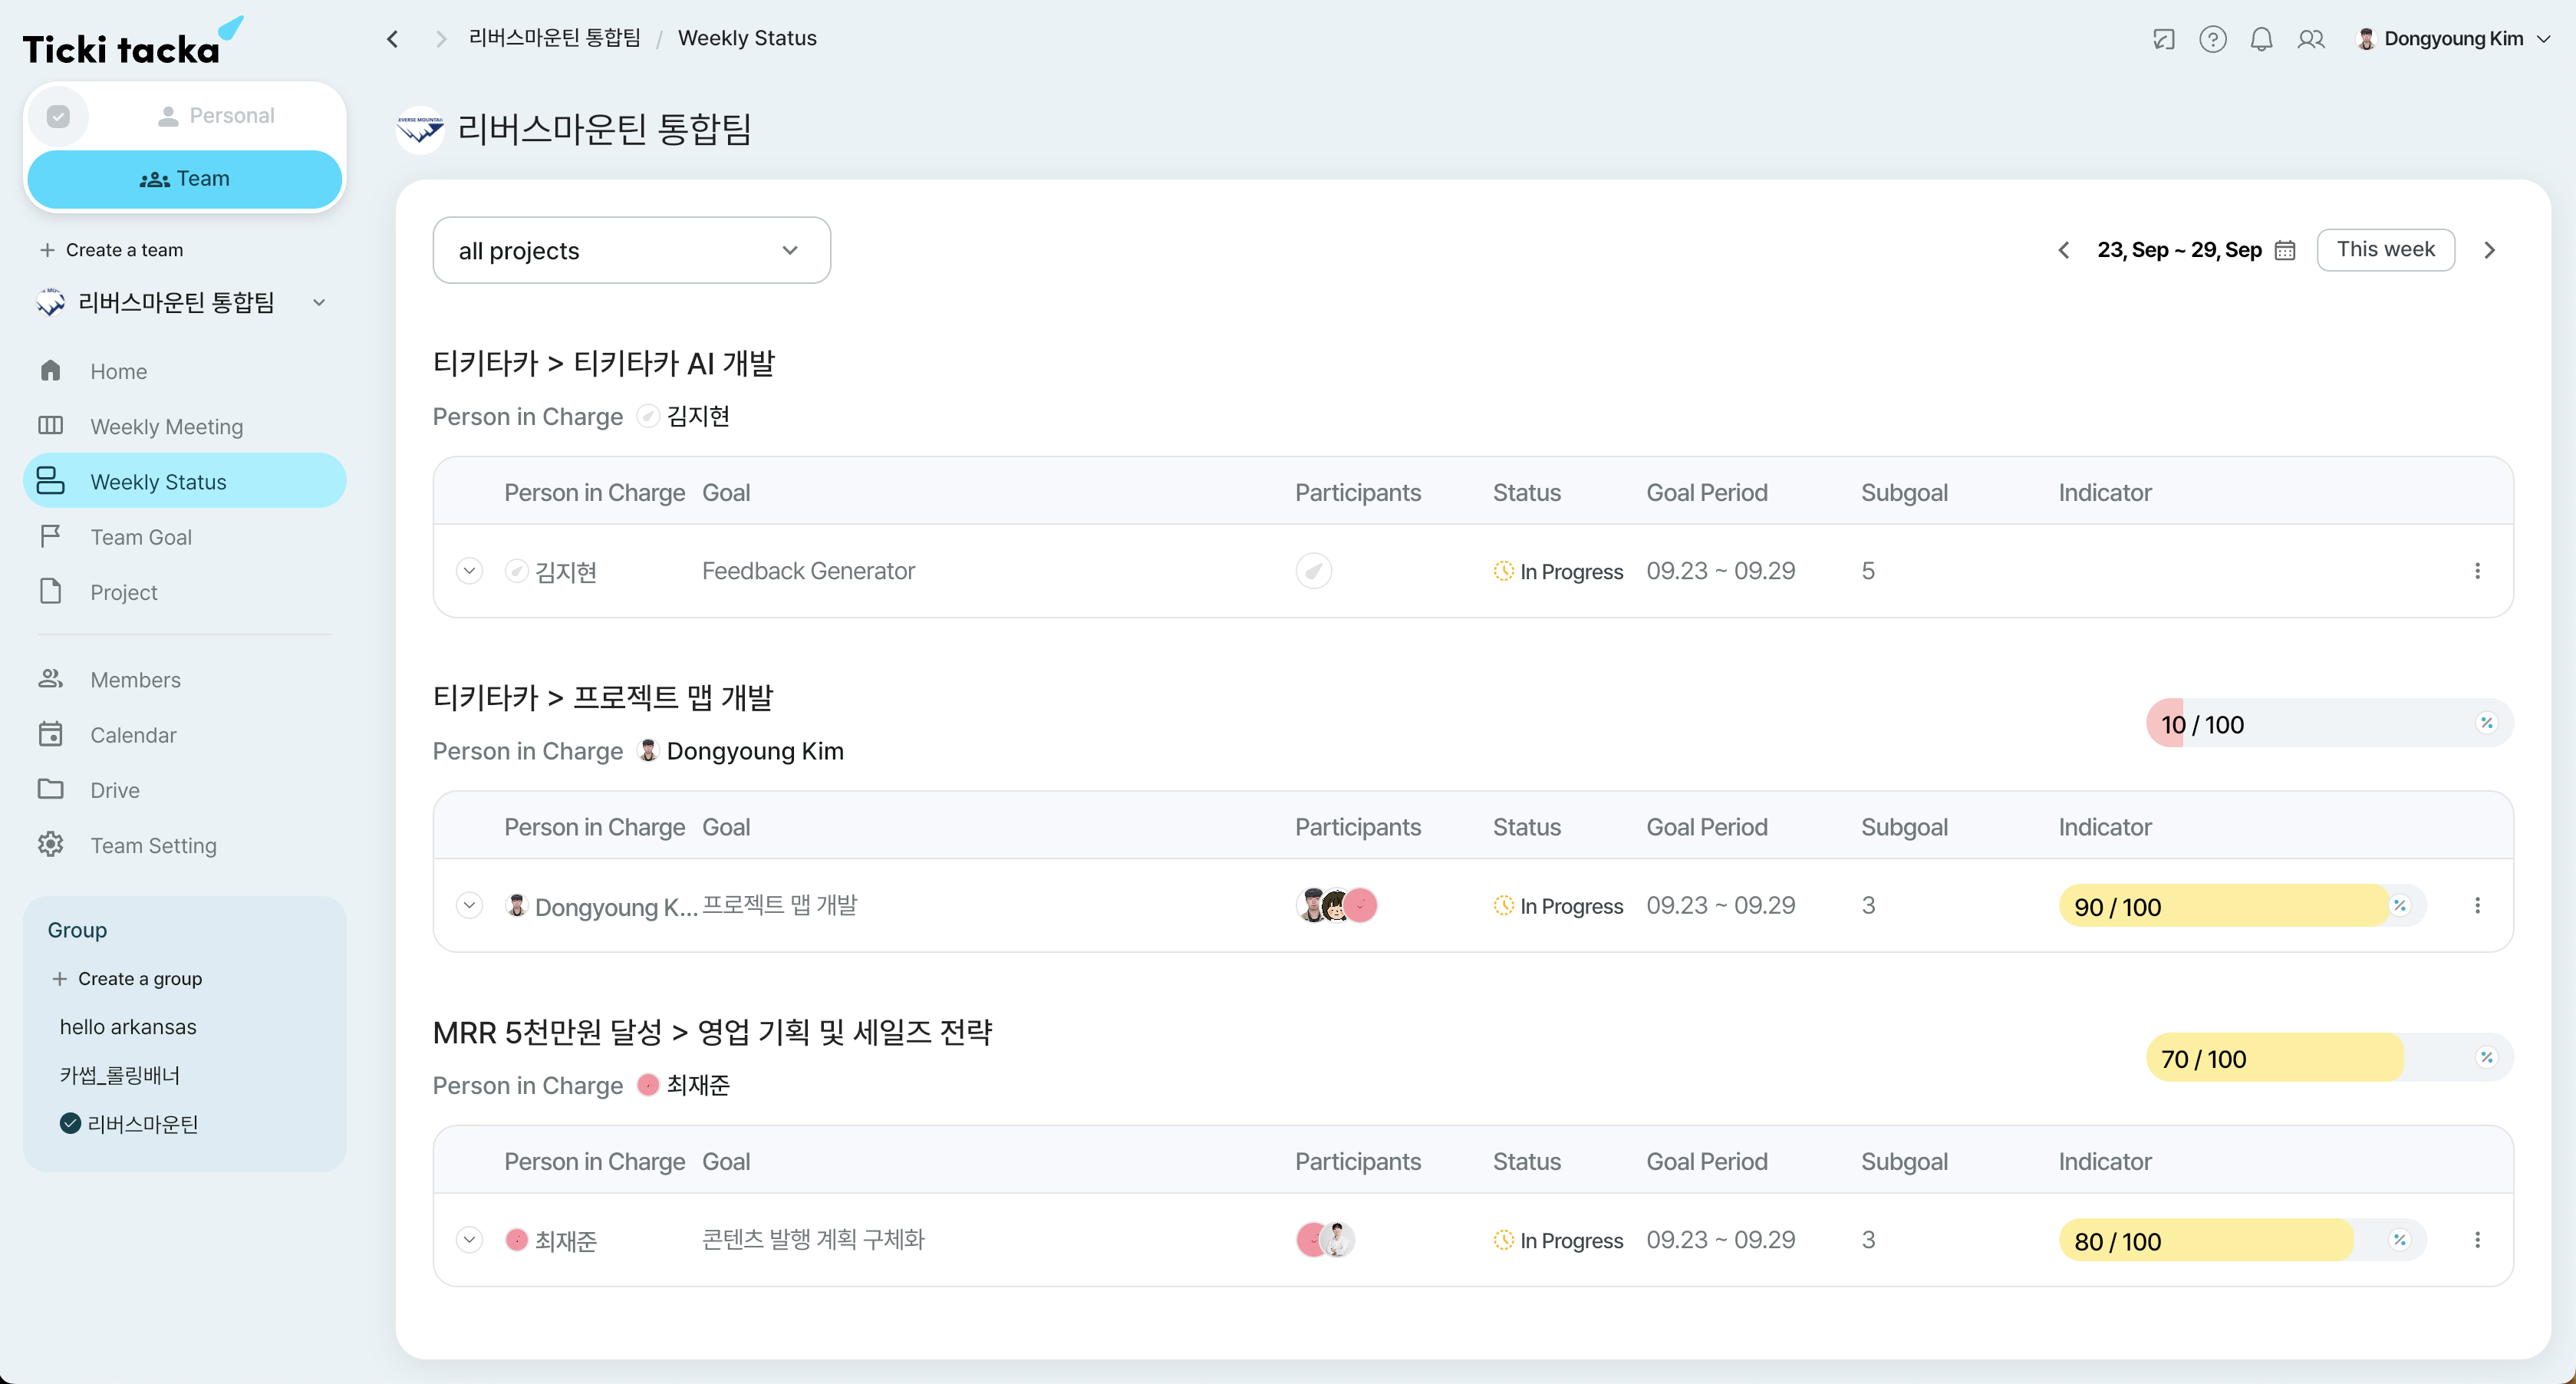Click the In Progress status of Feedback Generator

[1558, 572]
